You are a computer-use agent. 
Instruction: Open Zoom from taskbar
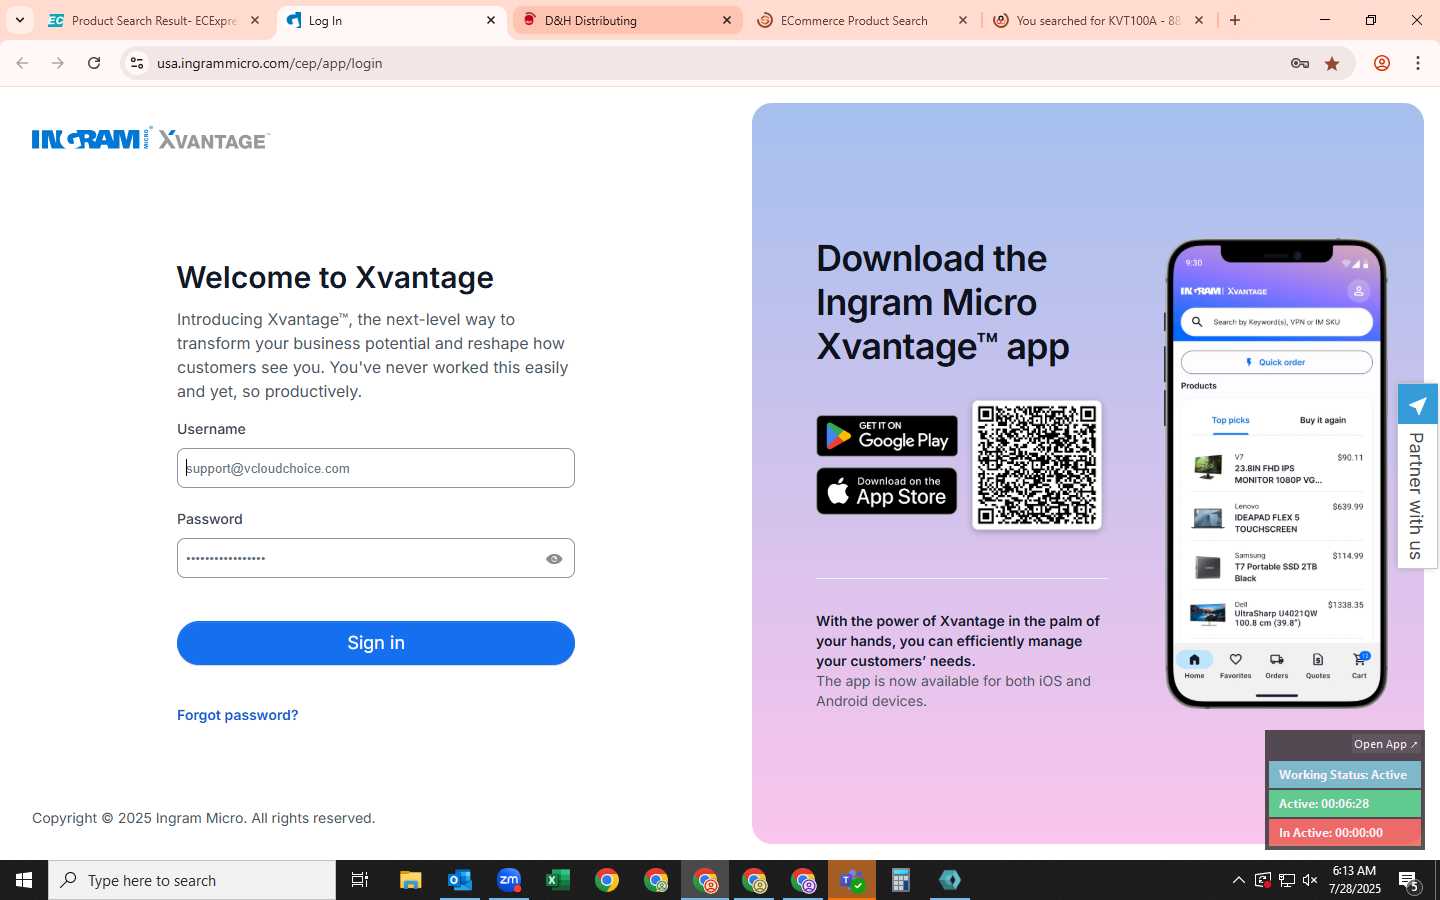tap(509, 880)
